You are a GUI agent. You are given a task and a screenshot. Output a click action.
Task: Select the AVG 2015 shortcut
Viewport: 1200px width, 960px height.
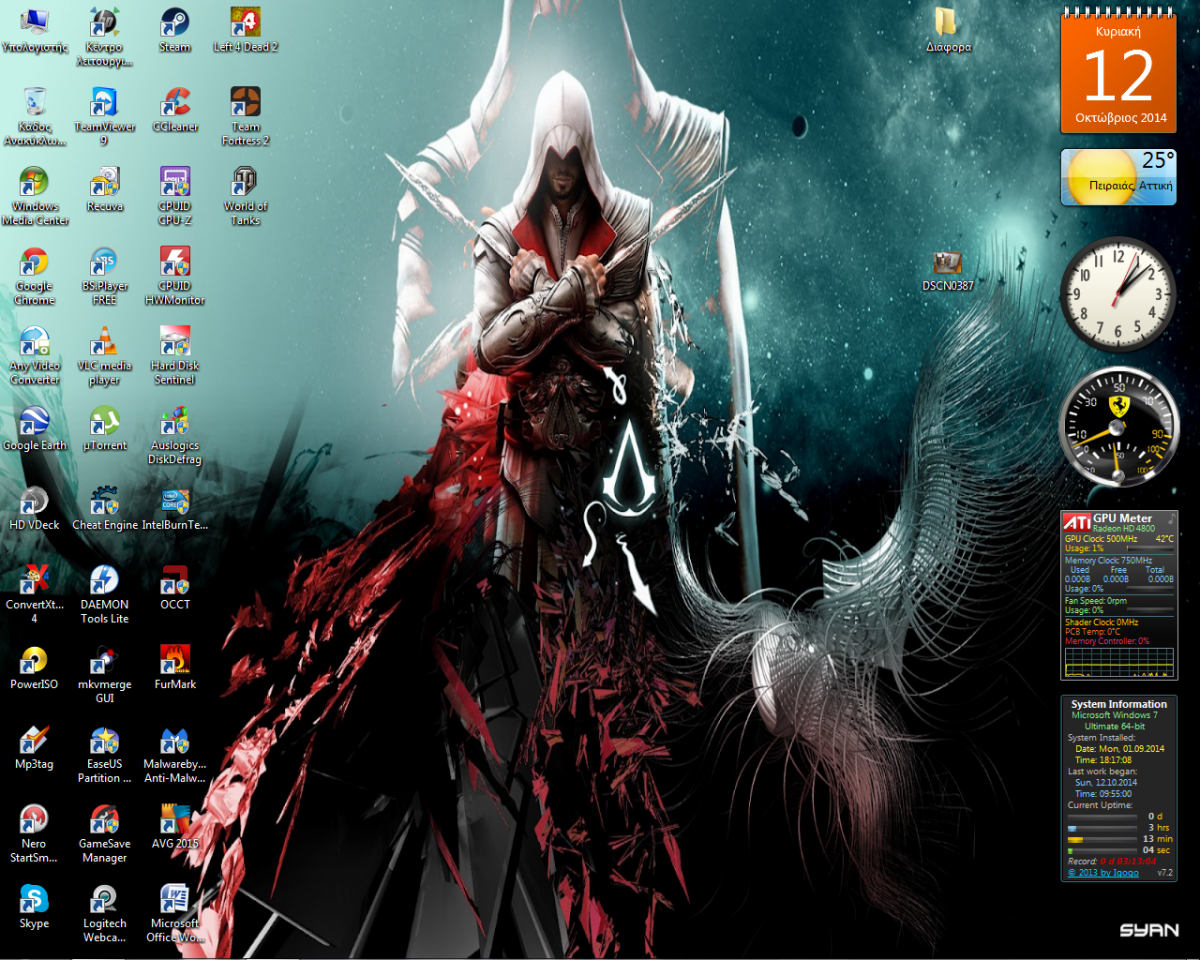[x=175, y=827]
